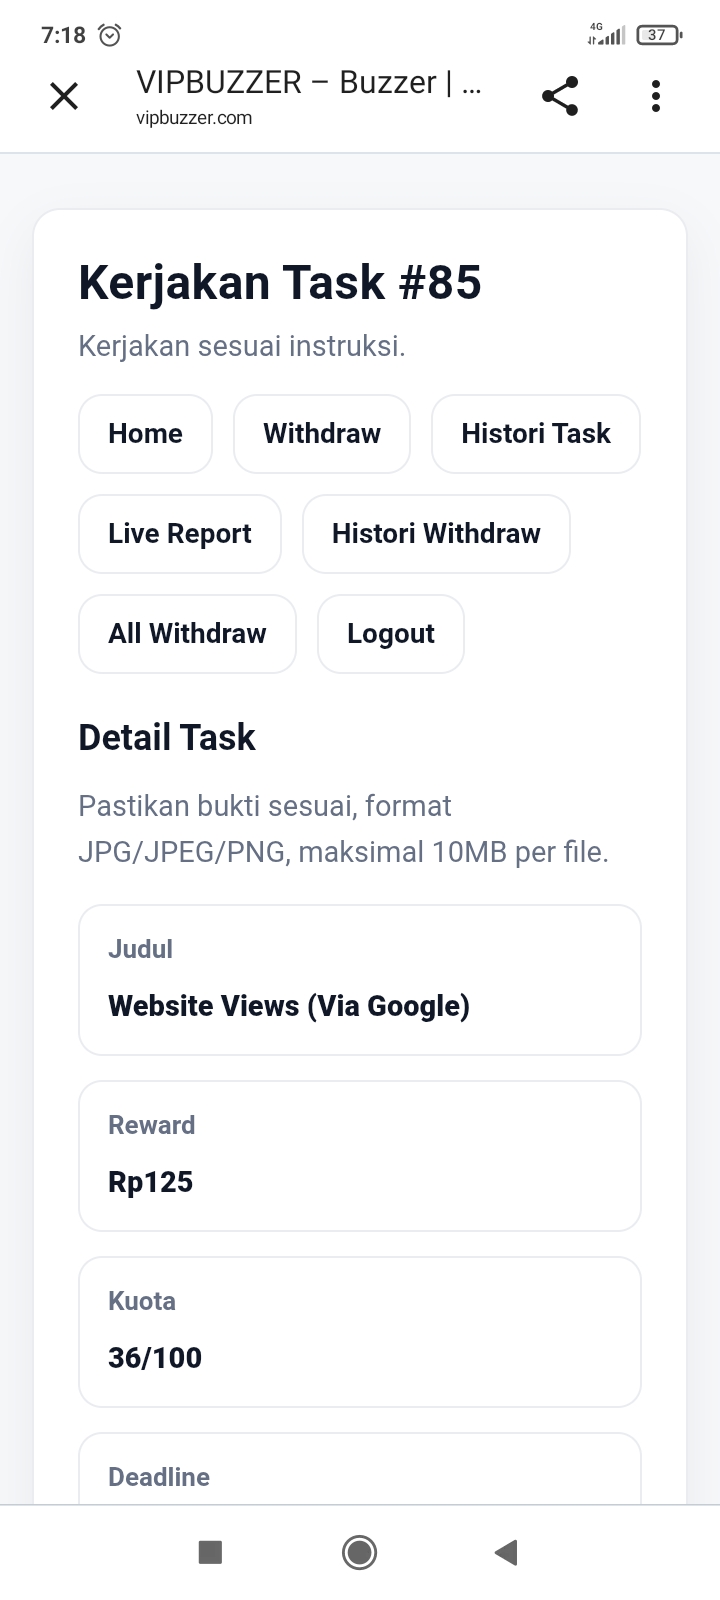Image resolution: width=720 pixels, height=1600 pixels.
Task: View the Live Report
Action: tap(180, 534)
